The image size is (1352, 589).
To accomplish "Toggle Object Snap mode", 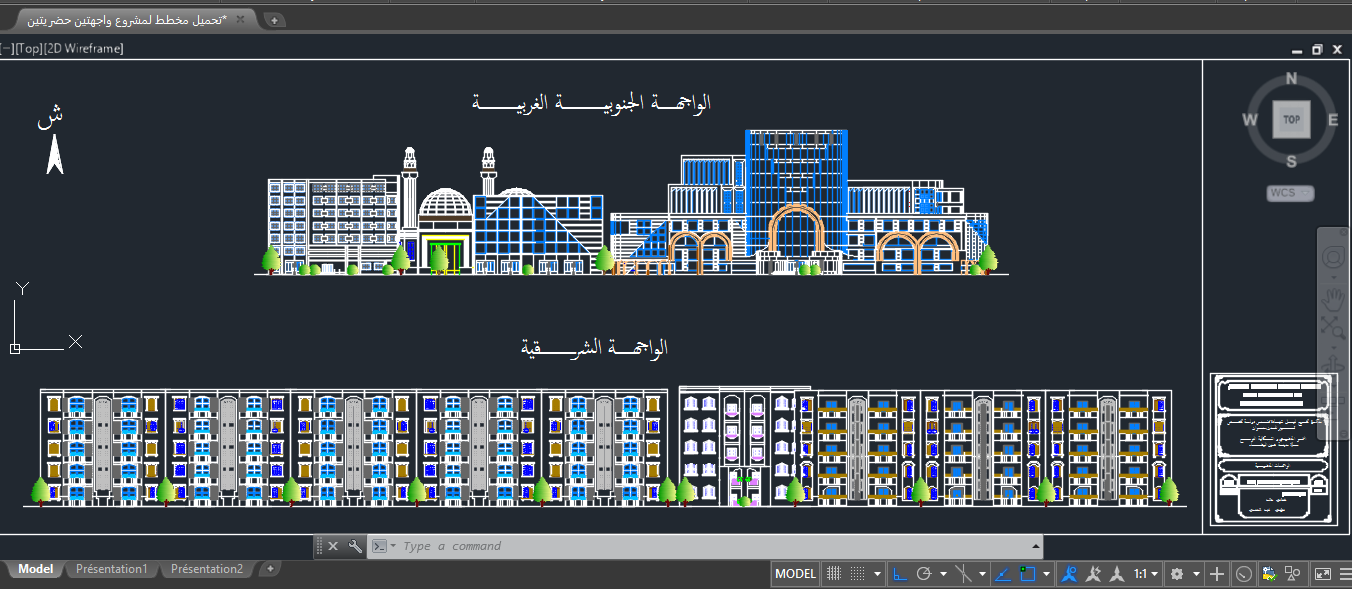I will tap(1026, 573).
